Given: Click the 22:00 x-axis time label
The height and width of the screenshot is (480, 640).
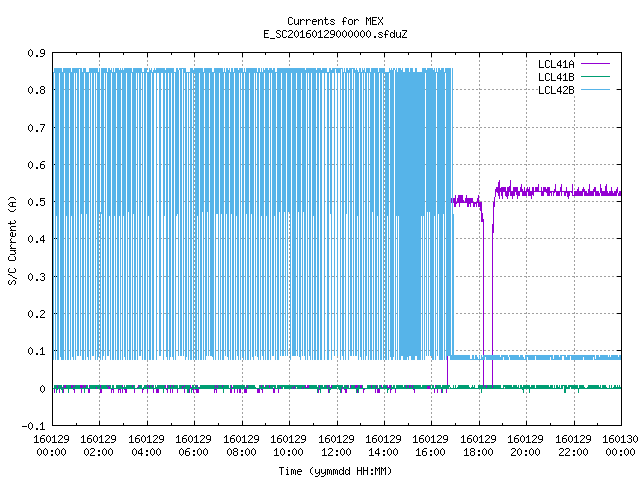Looking at the screenshot, I should coord(573,452).
